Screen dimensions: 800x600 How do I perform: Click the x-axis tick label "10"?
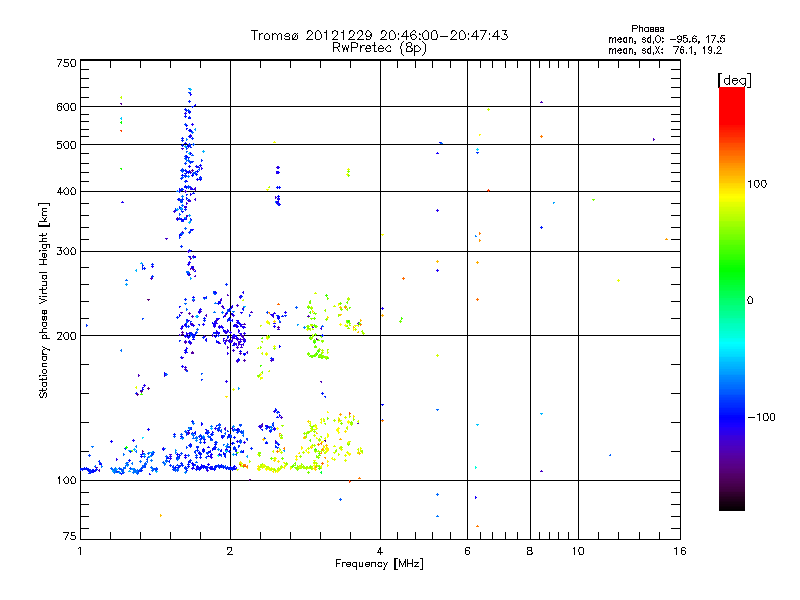click(578, 551)
